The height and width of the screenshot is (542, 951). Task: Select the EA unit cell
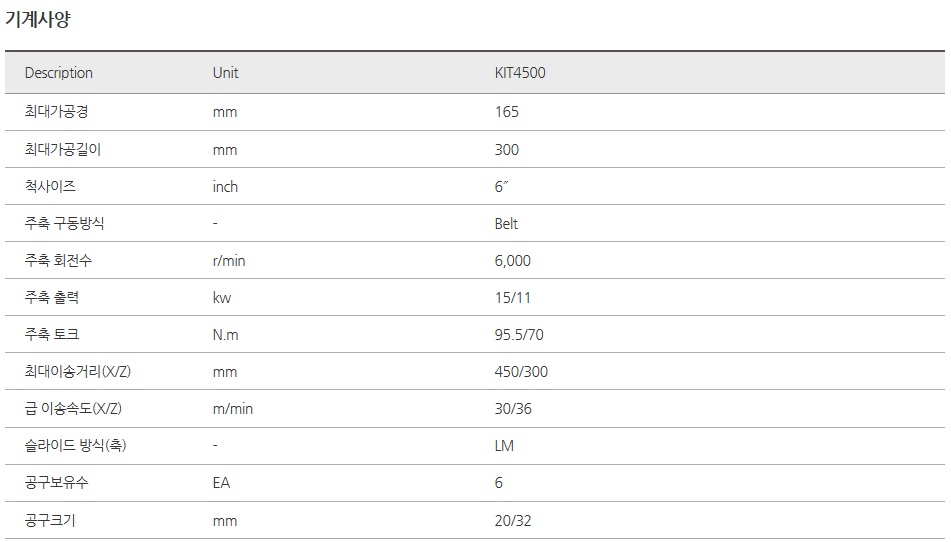(222, 483)
